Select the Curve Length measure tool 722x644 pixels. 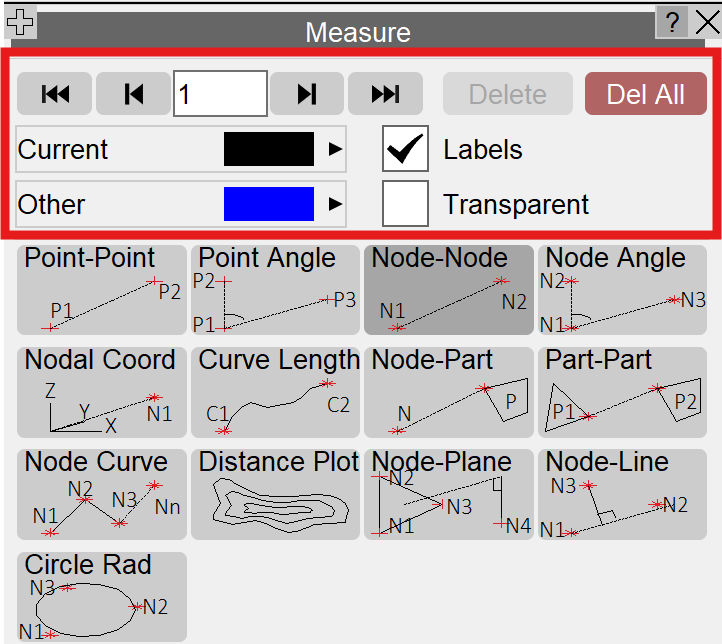tap(275, 392)
